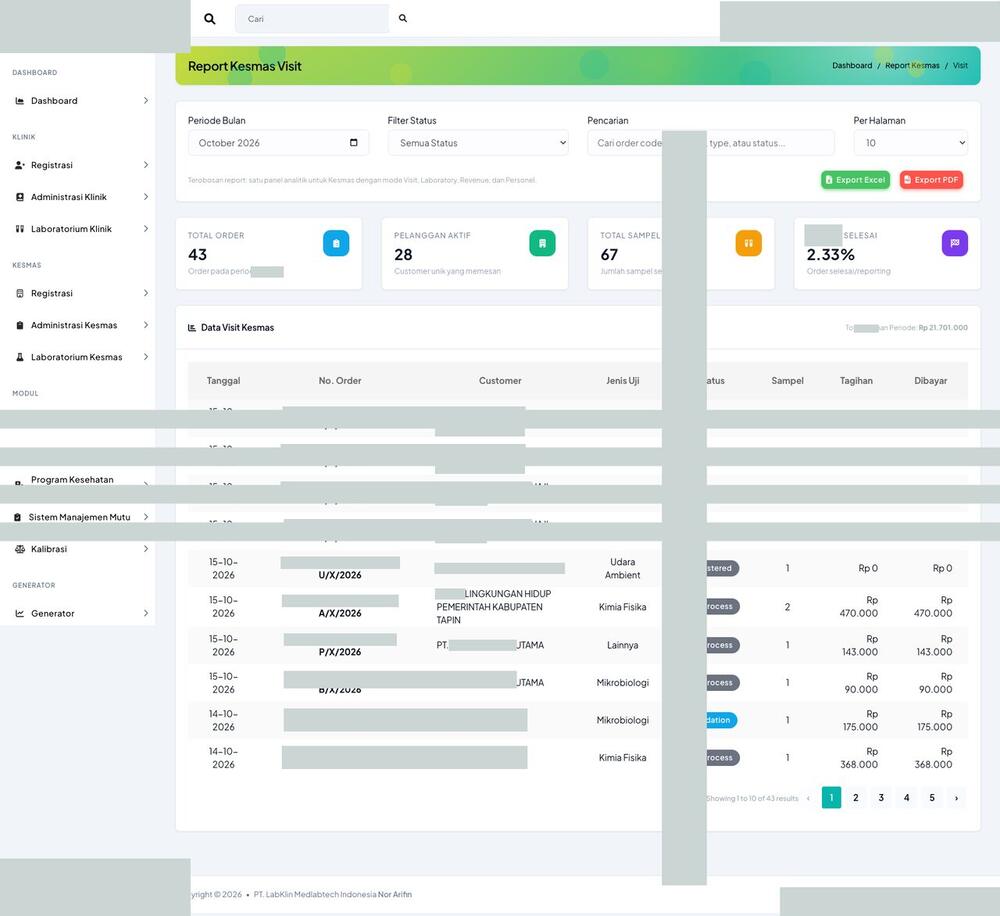Export report to Excel
This screenshot has width=1000, height=916.
point(855,180)
